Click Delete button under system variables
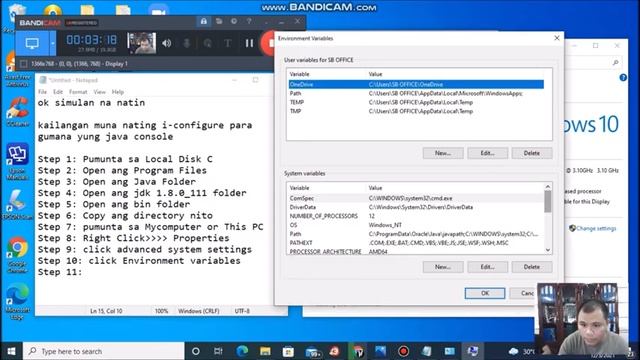Screen dimensions: 640x360 (531, 267)
